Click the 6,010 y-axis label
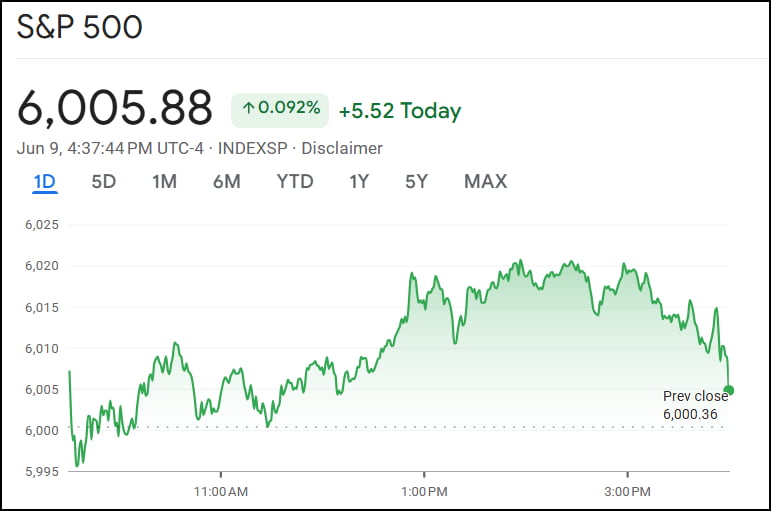 point(42,348)
